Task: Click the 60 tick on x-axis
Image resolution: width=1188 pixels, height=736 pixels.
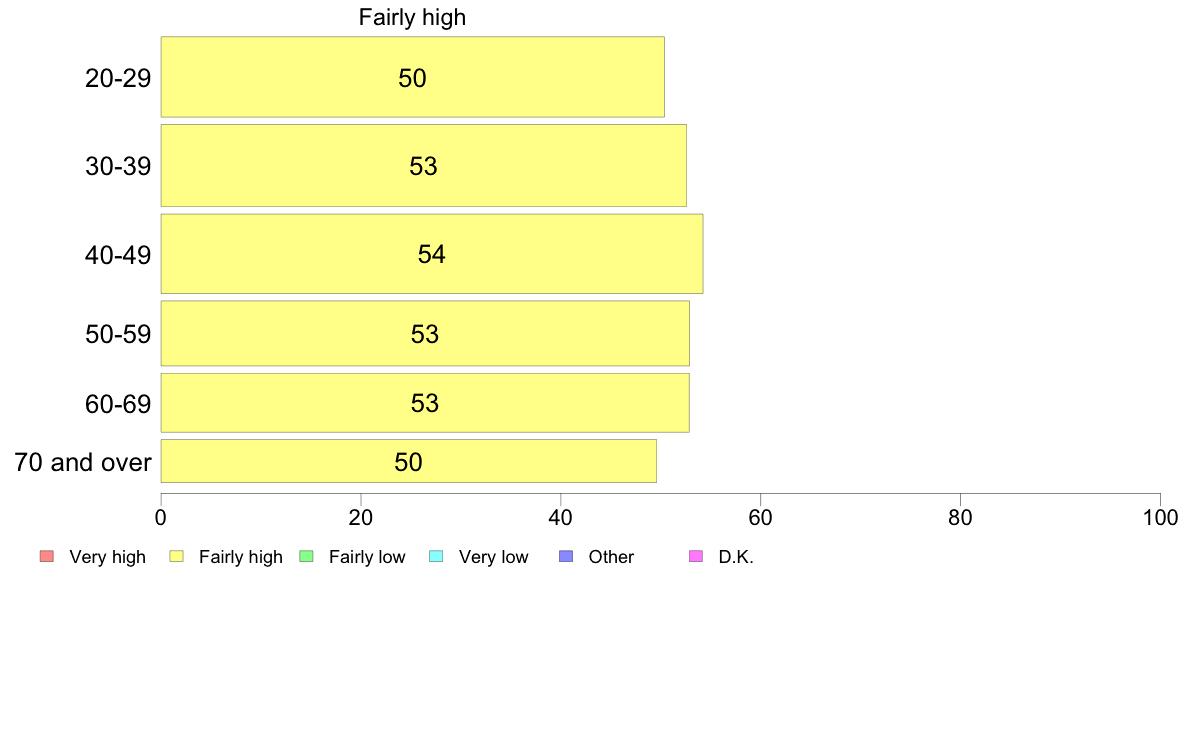Action: [x=760, y=518]
